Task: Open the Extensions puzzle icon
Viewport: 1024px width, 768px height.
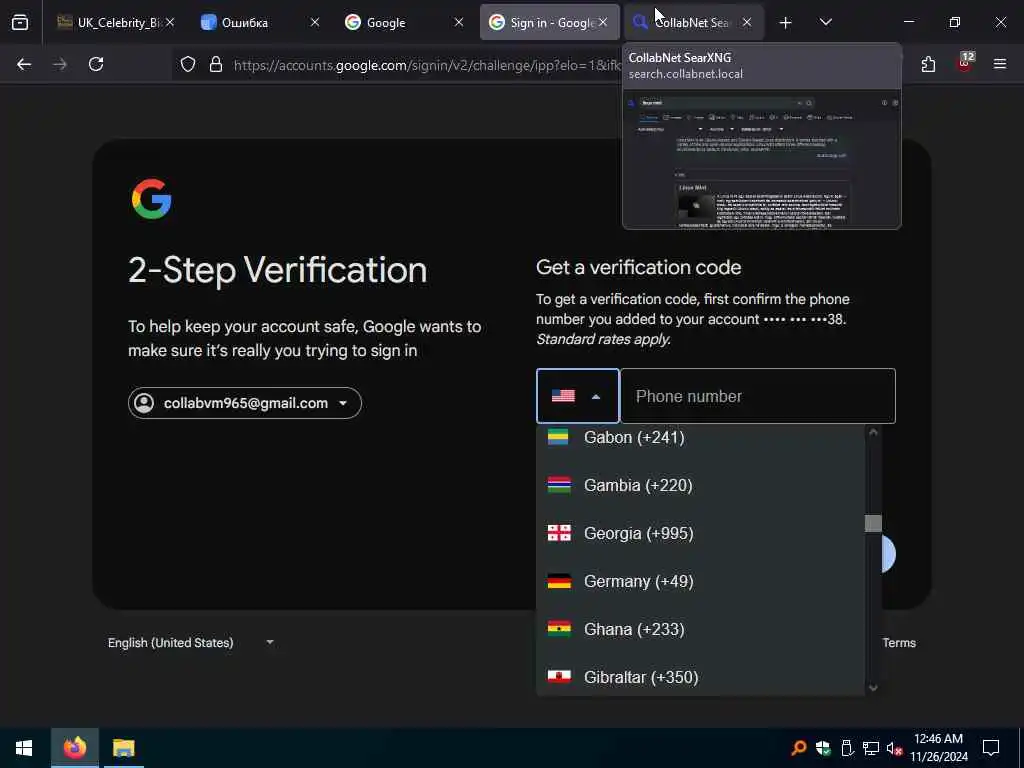Action: (928, 64)
